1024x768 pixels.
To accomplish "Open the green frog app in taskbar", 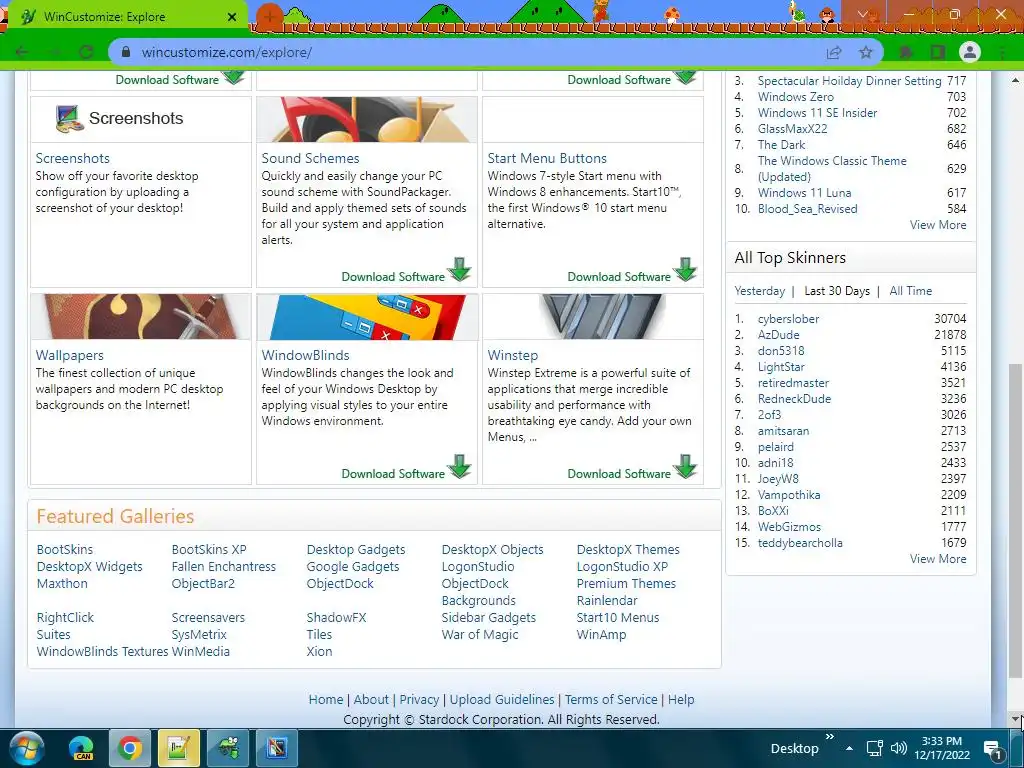I will (228, 748).
